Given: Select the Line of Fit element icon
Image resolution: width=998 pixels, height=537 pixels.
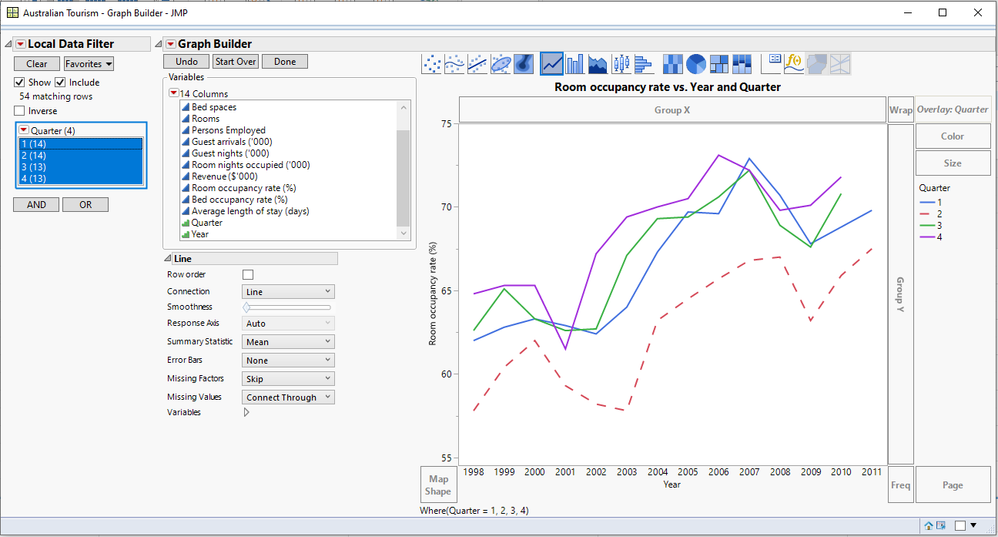Looking at the screenshot, I should (x=477, y=64).
